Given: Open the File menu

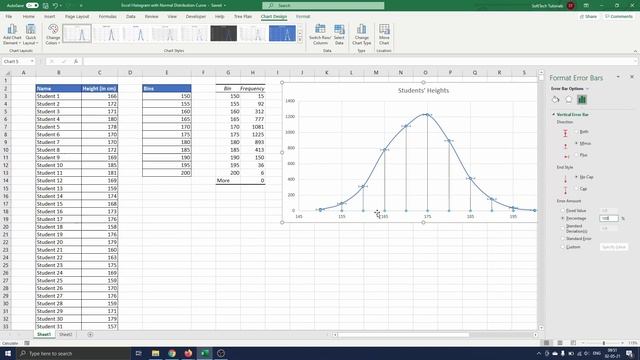Looking at the screenshot, I should tap(9, 16).
